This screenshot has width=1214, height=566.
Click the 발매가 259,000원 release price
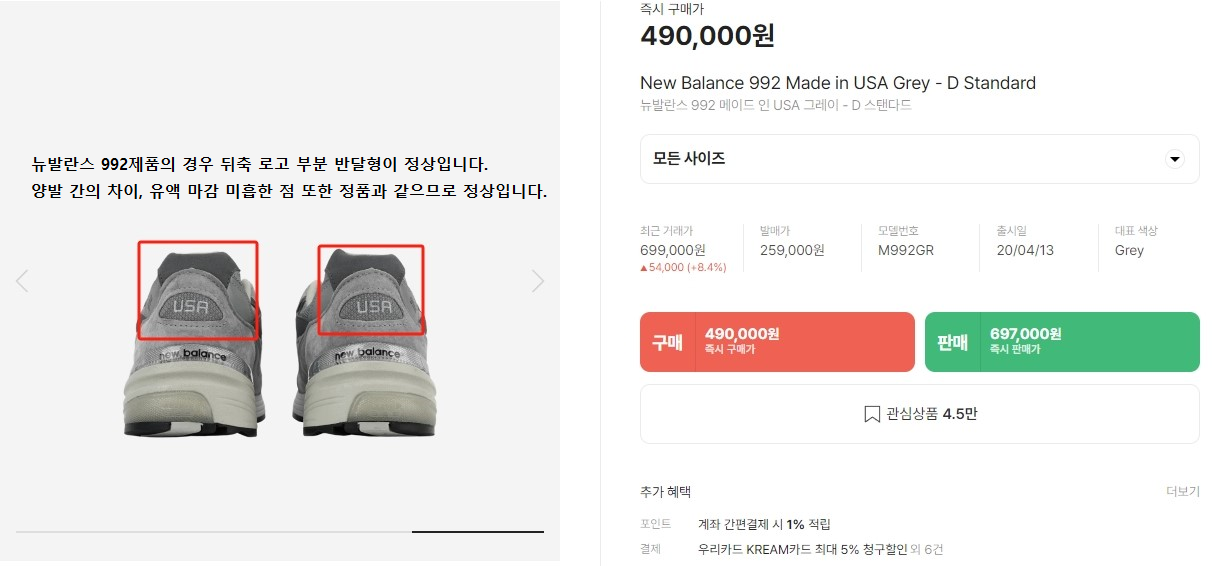click(792, 250)
